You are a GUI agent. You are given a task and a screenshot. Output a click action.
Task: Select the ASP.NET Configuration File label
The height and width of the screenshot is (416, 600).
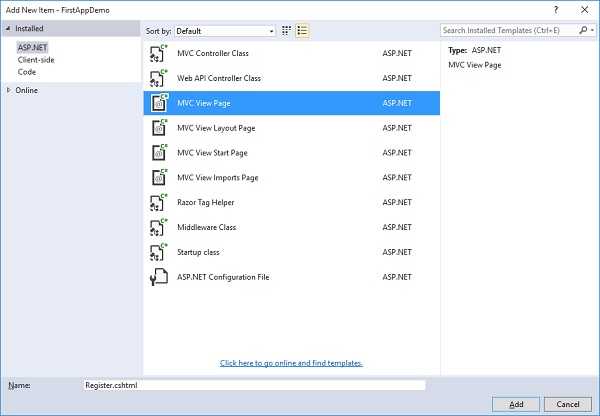click(x=223, y=277)
